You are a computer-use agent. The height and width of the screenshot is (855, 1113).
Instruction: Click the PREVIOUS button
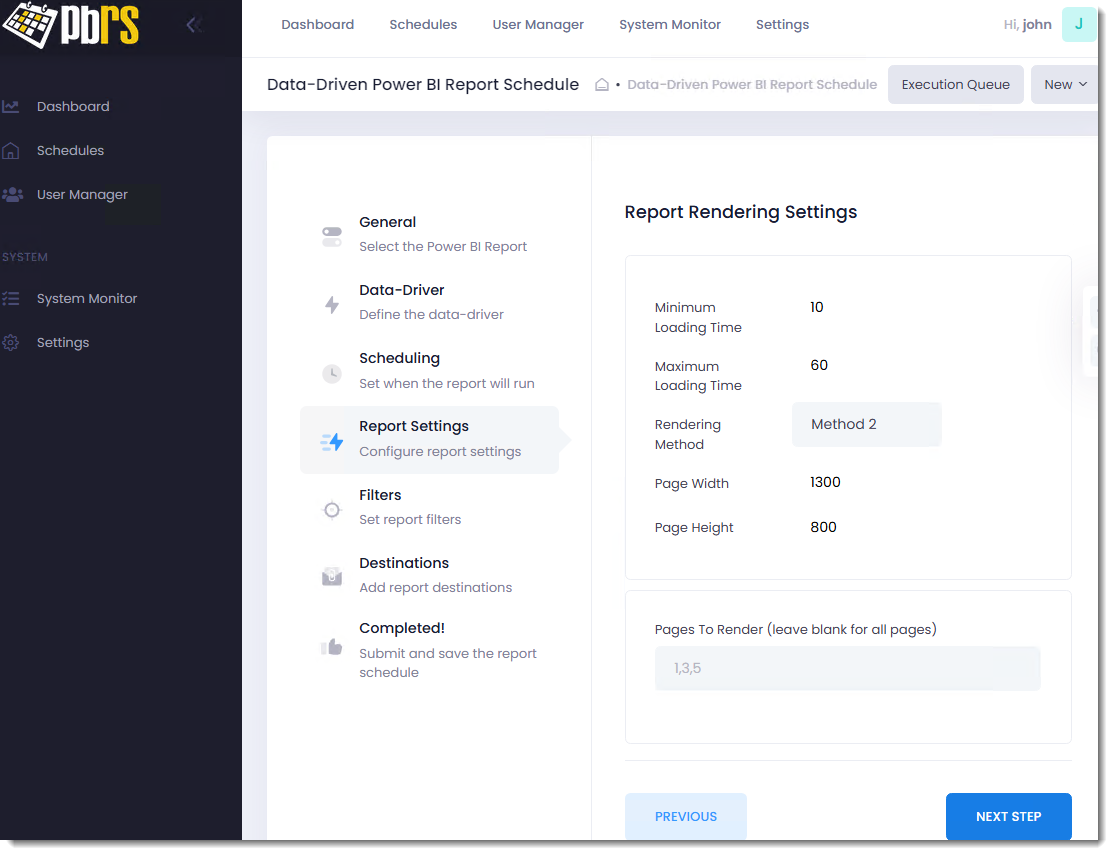point(686,817)
